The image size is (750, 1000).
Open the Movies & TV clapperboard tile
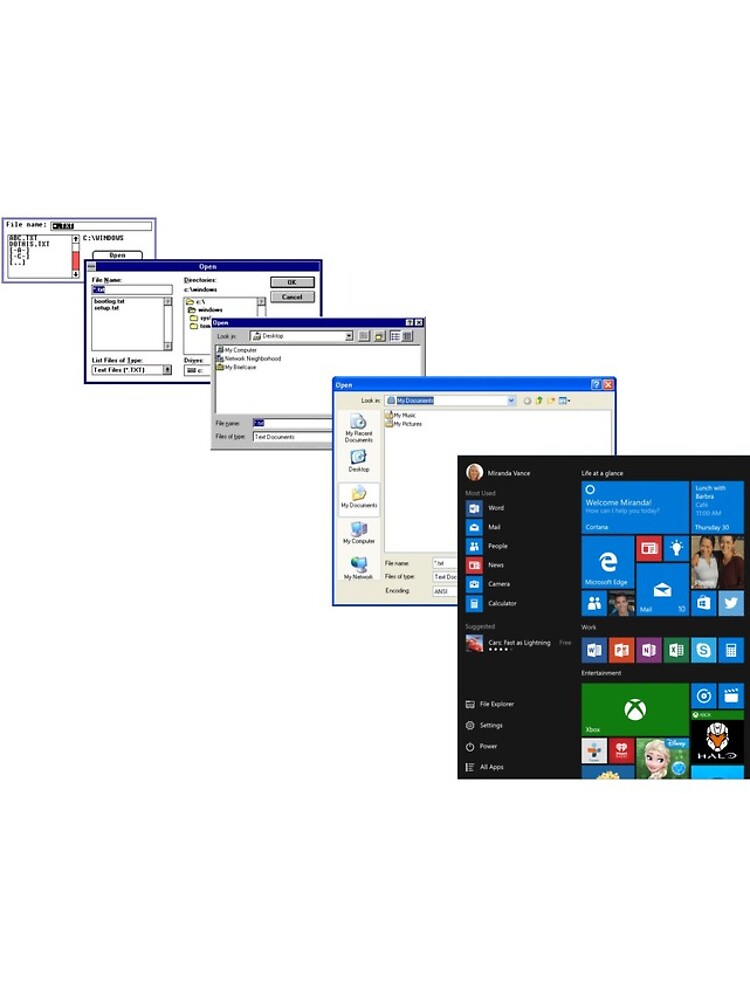[731, 696]
